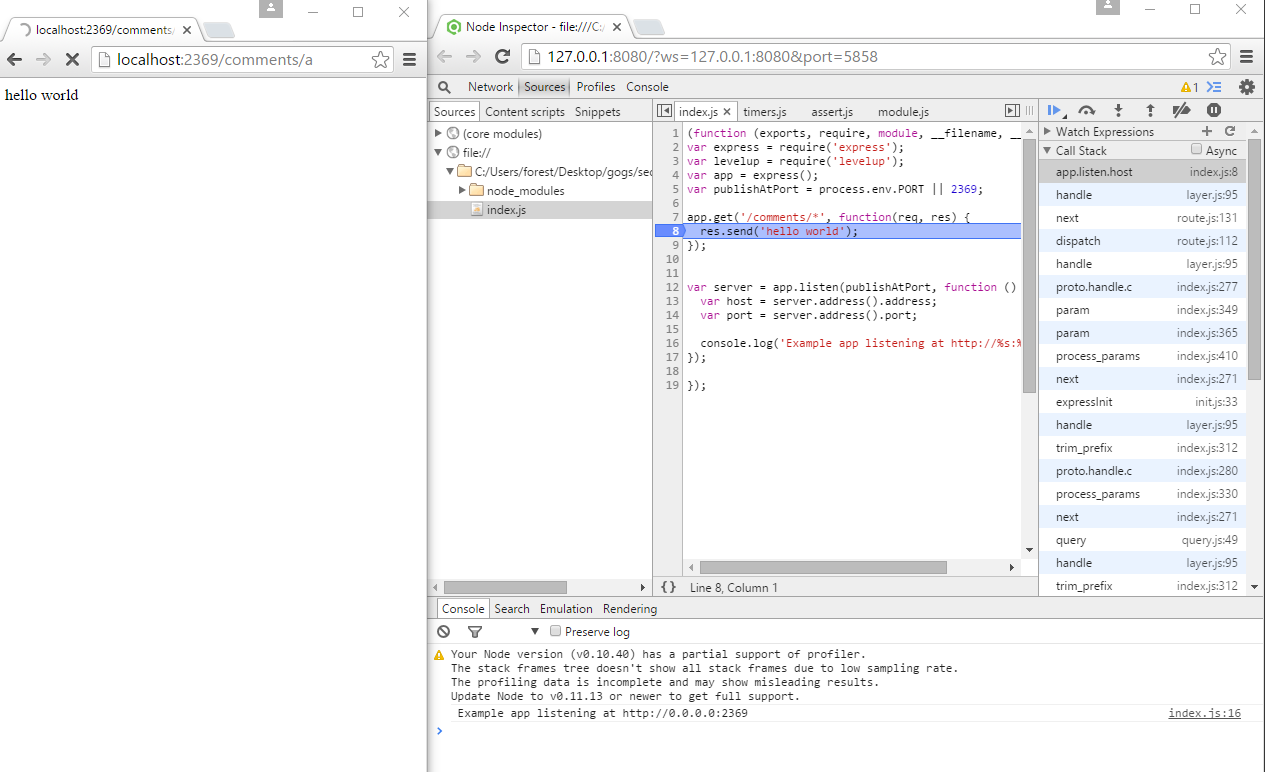This screenshot has width=1265, height=772.
Task: Toggle pause on exceptions
Action: [1214, 111]
